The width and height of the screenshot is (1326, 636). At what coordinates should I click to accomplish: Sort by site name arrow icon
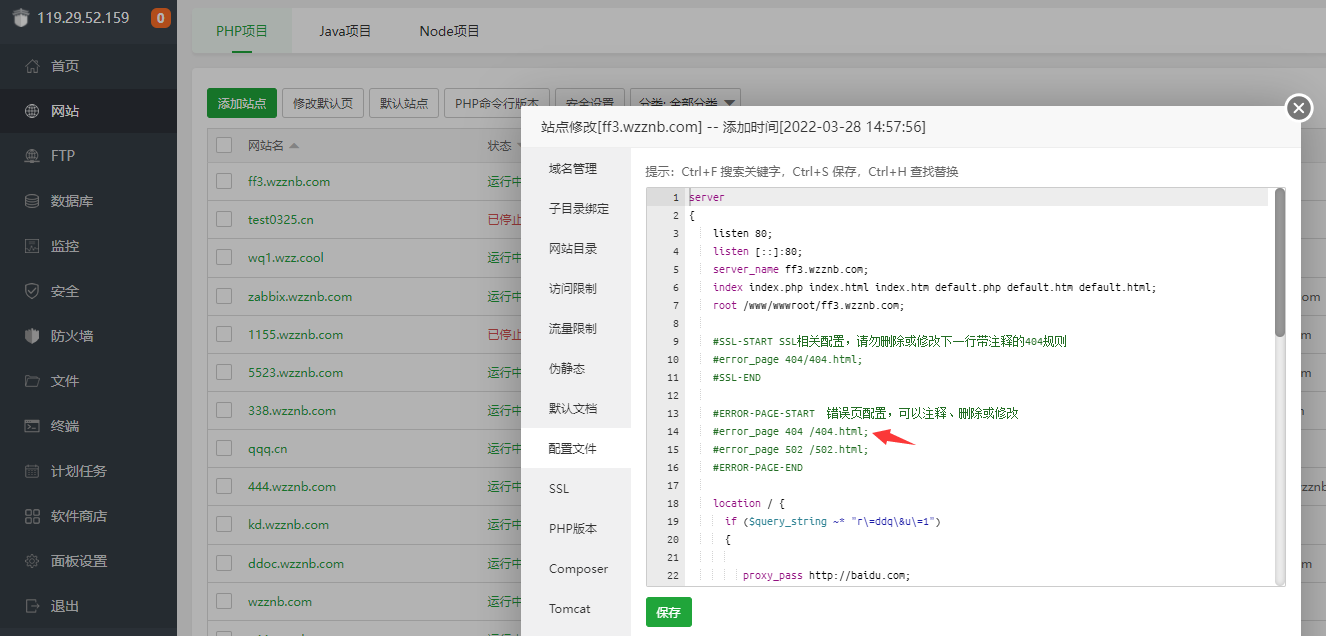tap(294, 146)
